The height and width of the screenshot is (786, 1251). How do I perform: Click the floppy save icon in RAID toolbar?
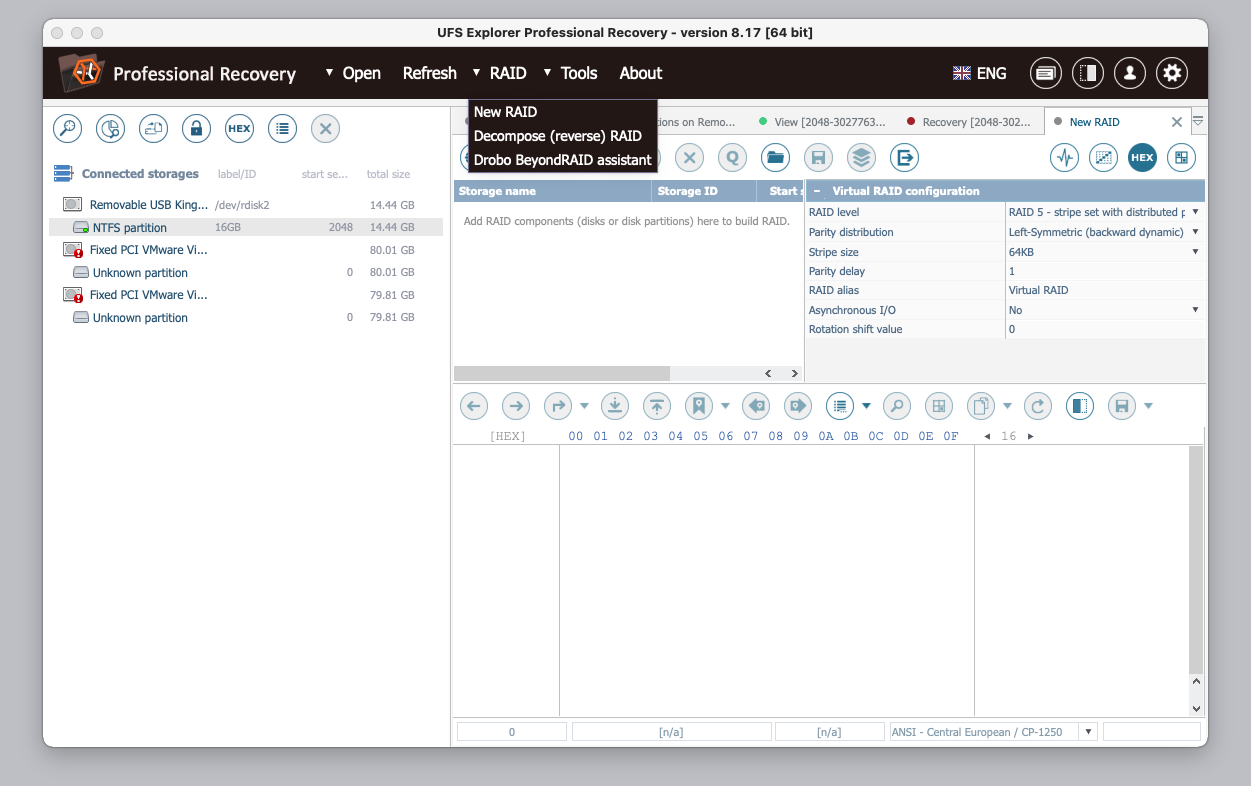pyautogui.click(x=818, y=157)
